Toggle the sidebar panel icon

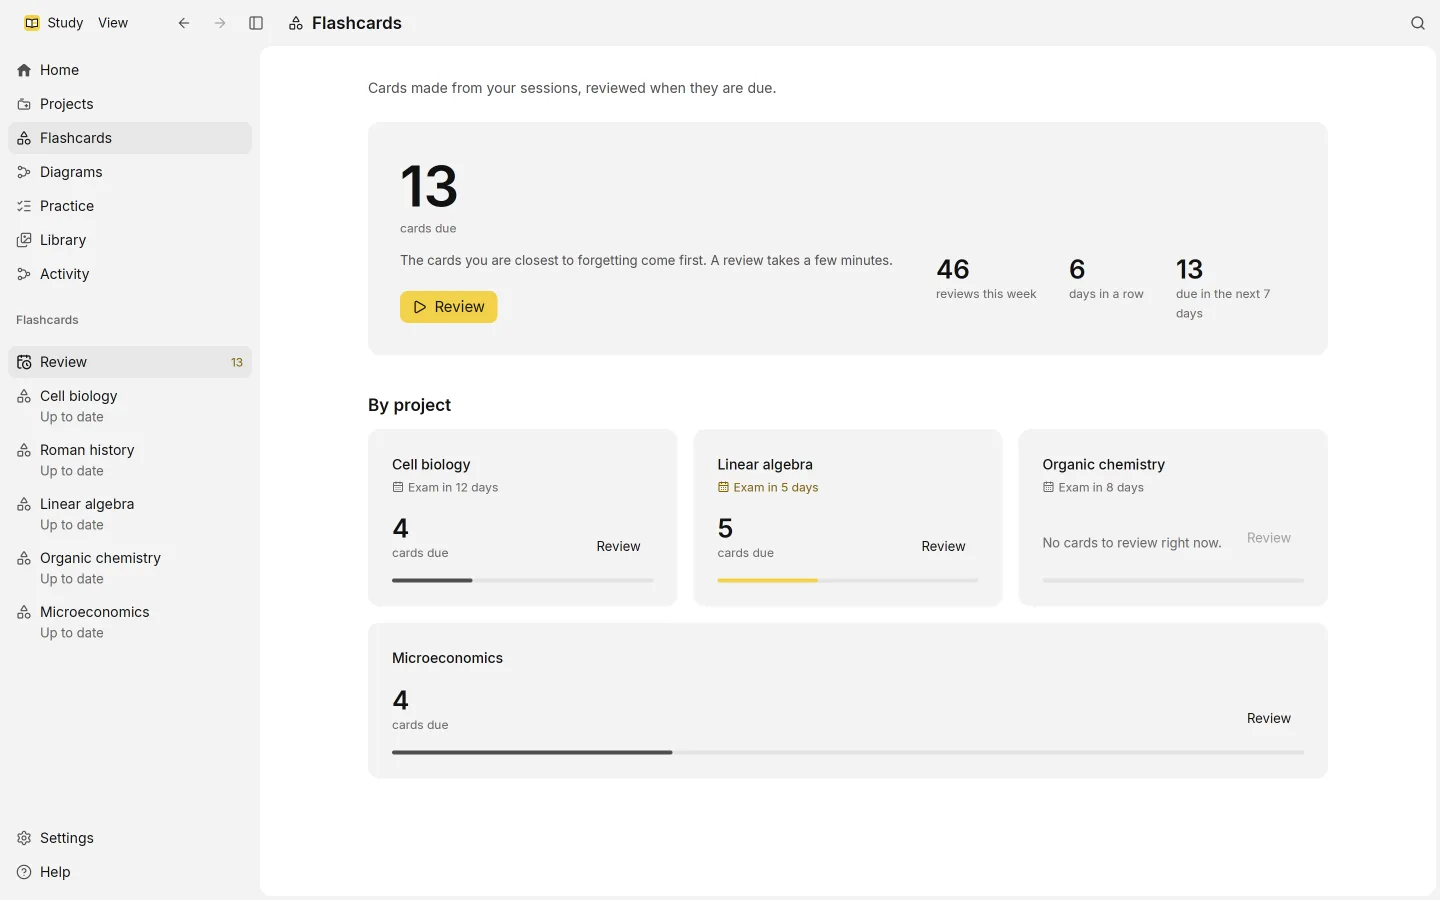[256, 23]
